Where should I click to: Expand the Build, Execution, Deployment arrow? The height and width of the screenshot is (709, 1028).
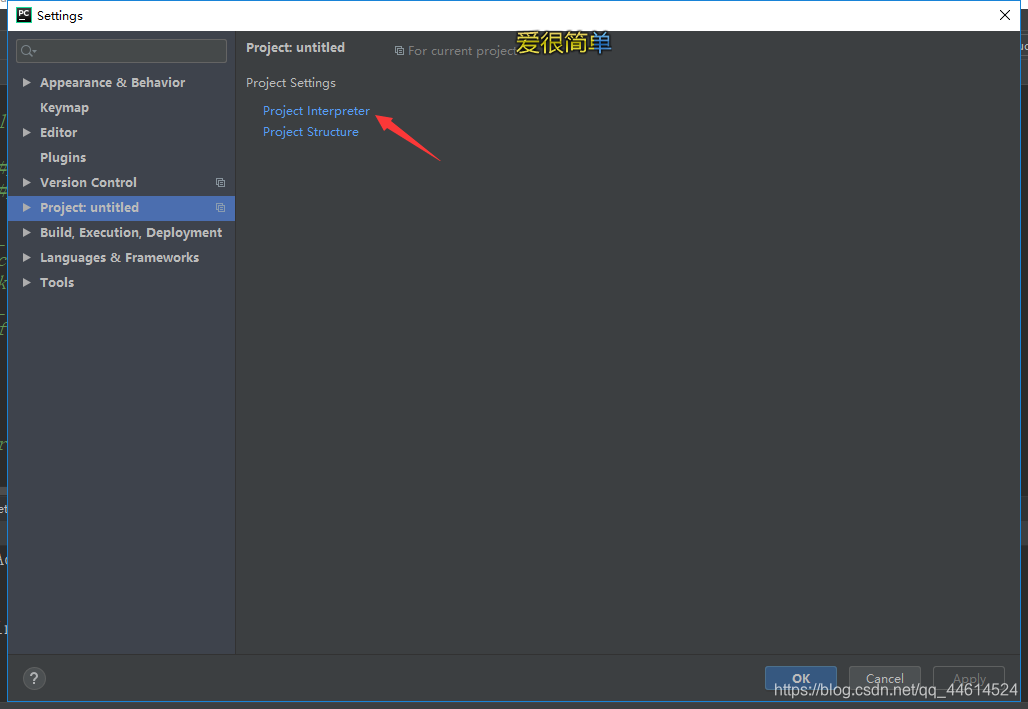click(x=26, y=232)
